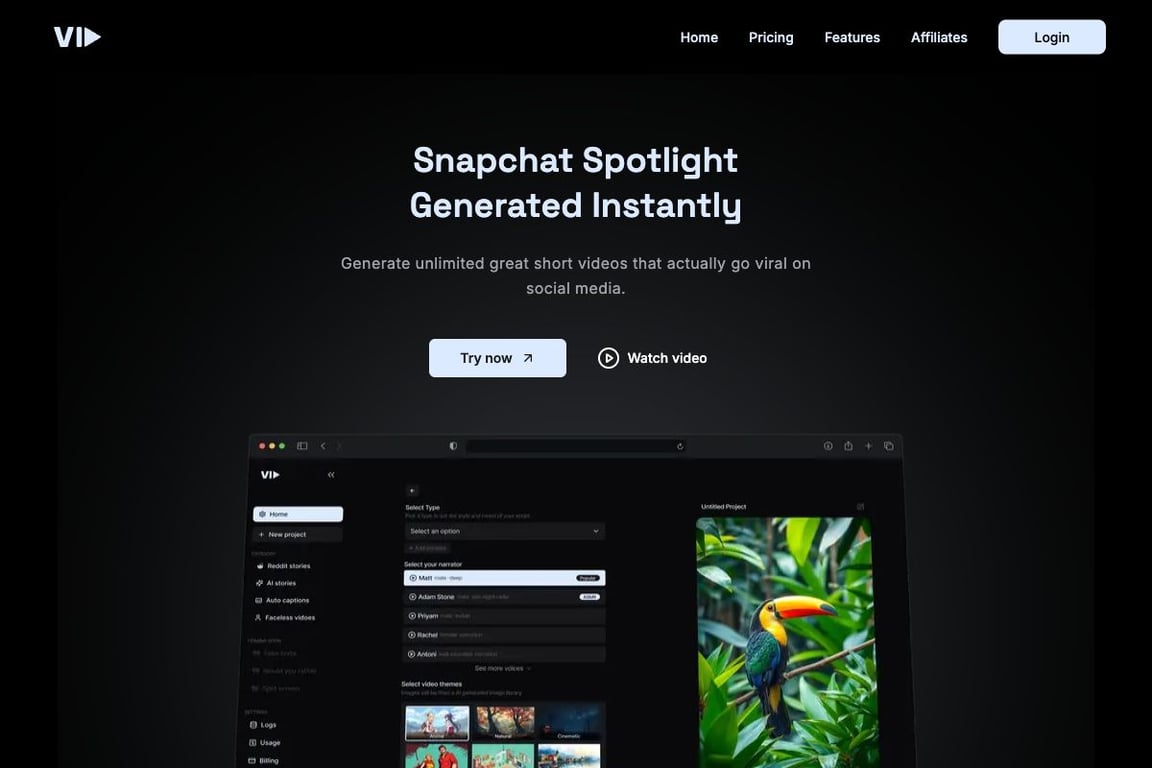Open the Select an option dropdown
This screenshot has width=1152, height=768.
504,531
